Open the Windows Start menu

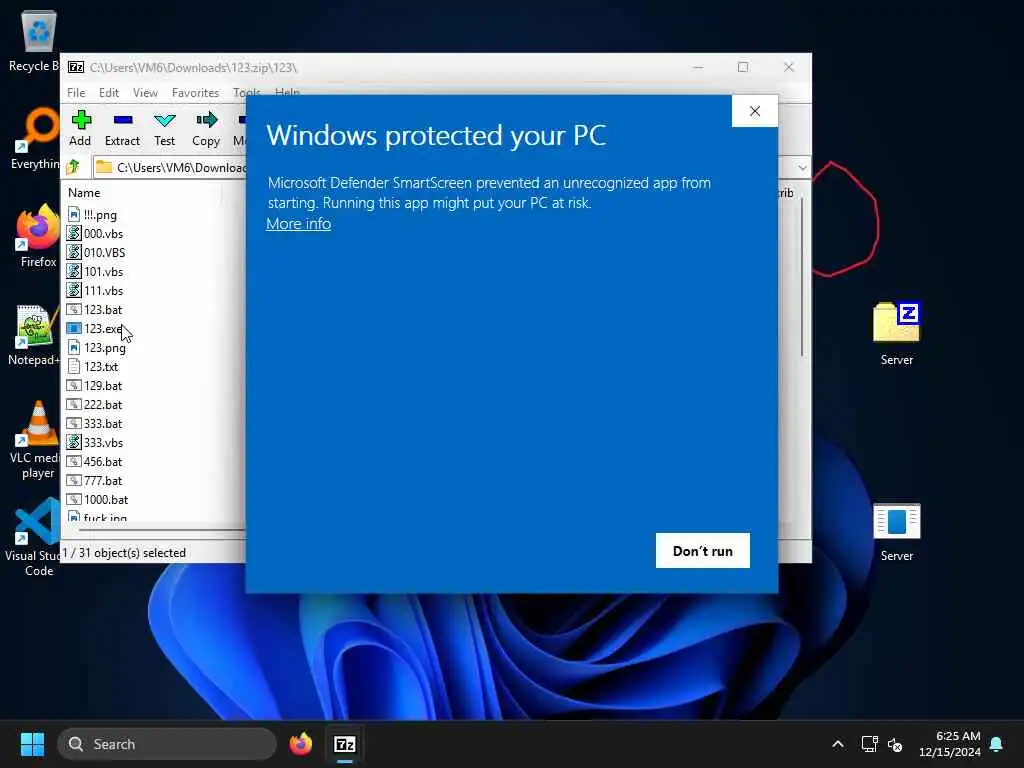click(x=32, y=744)
